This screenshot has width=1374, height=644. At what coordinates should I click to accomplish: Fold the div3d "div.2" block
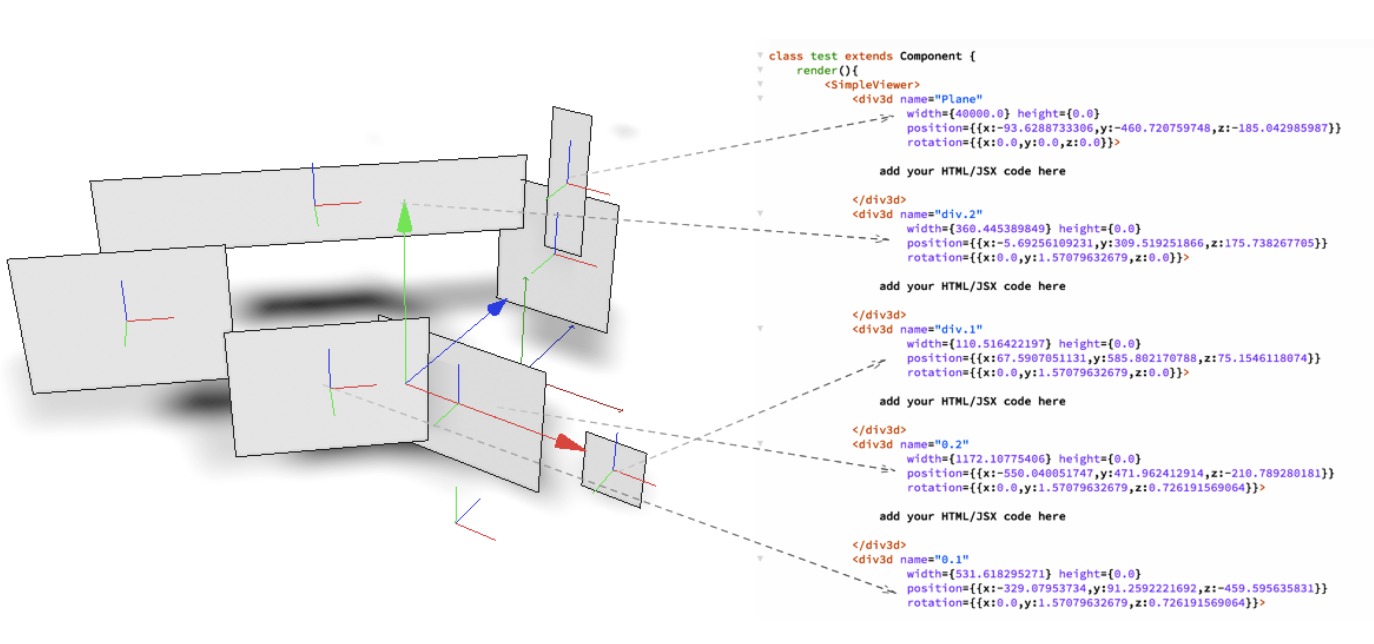(760, 213)
